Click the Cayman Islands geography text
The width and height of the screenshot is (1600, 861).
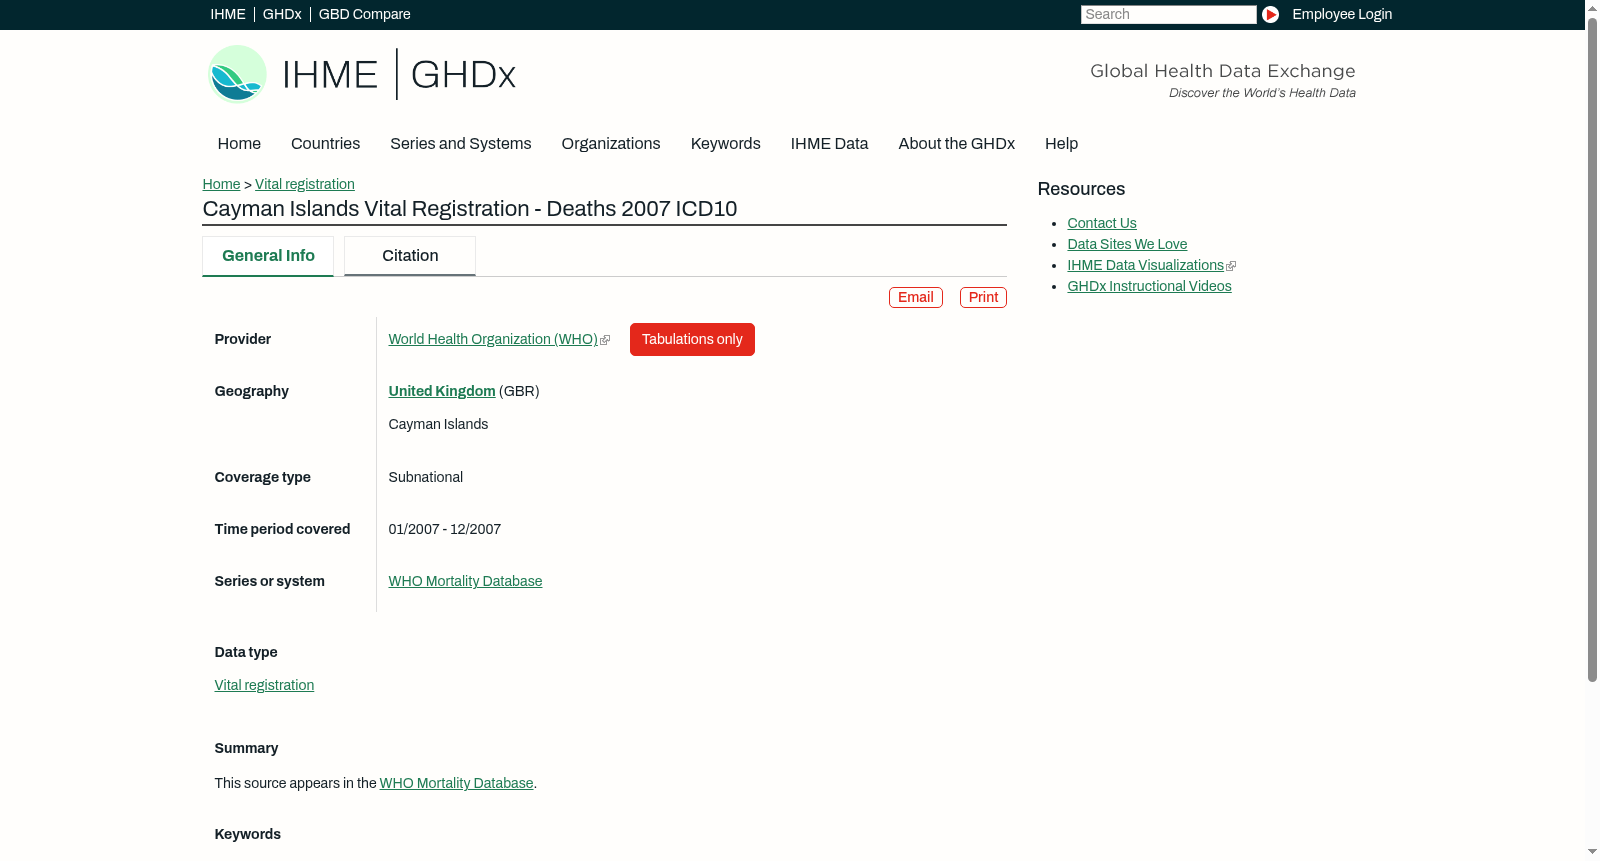(438, 425)
